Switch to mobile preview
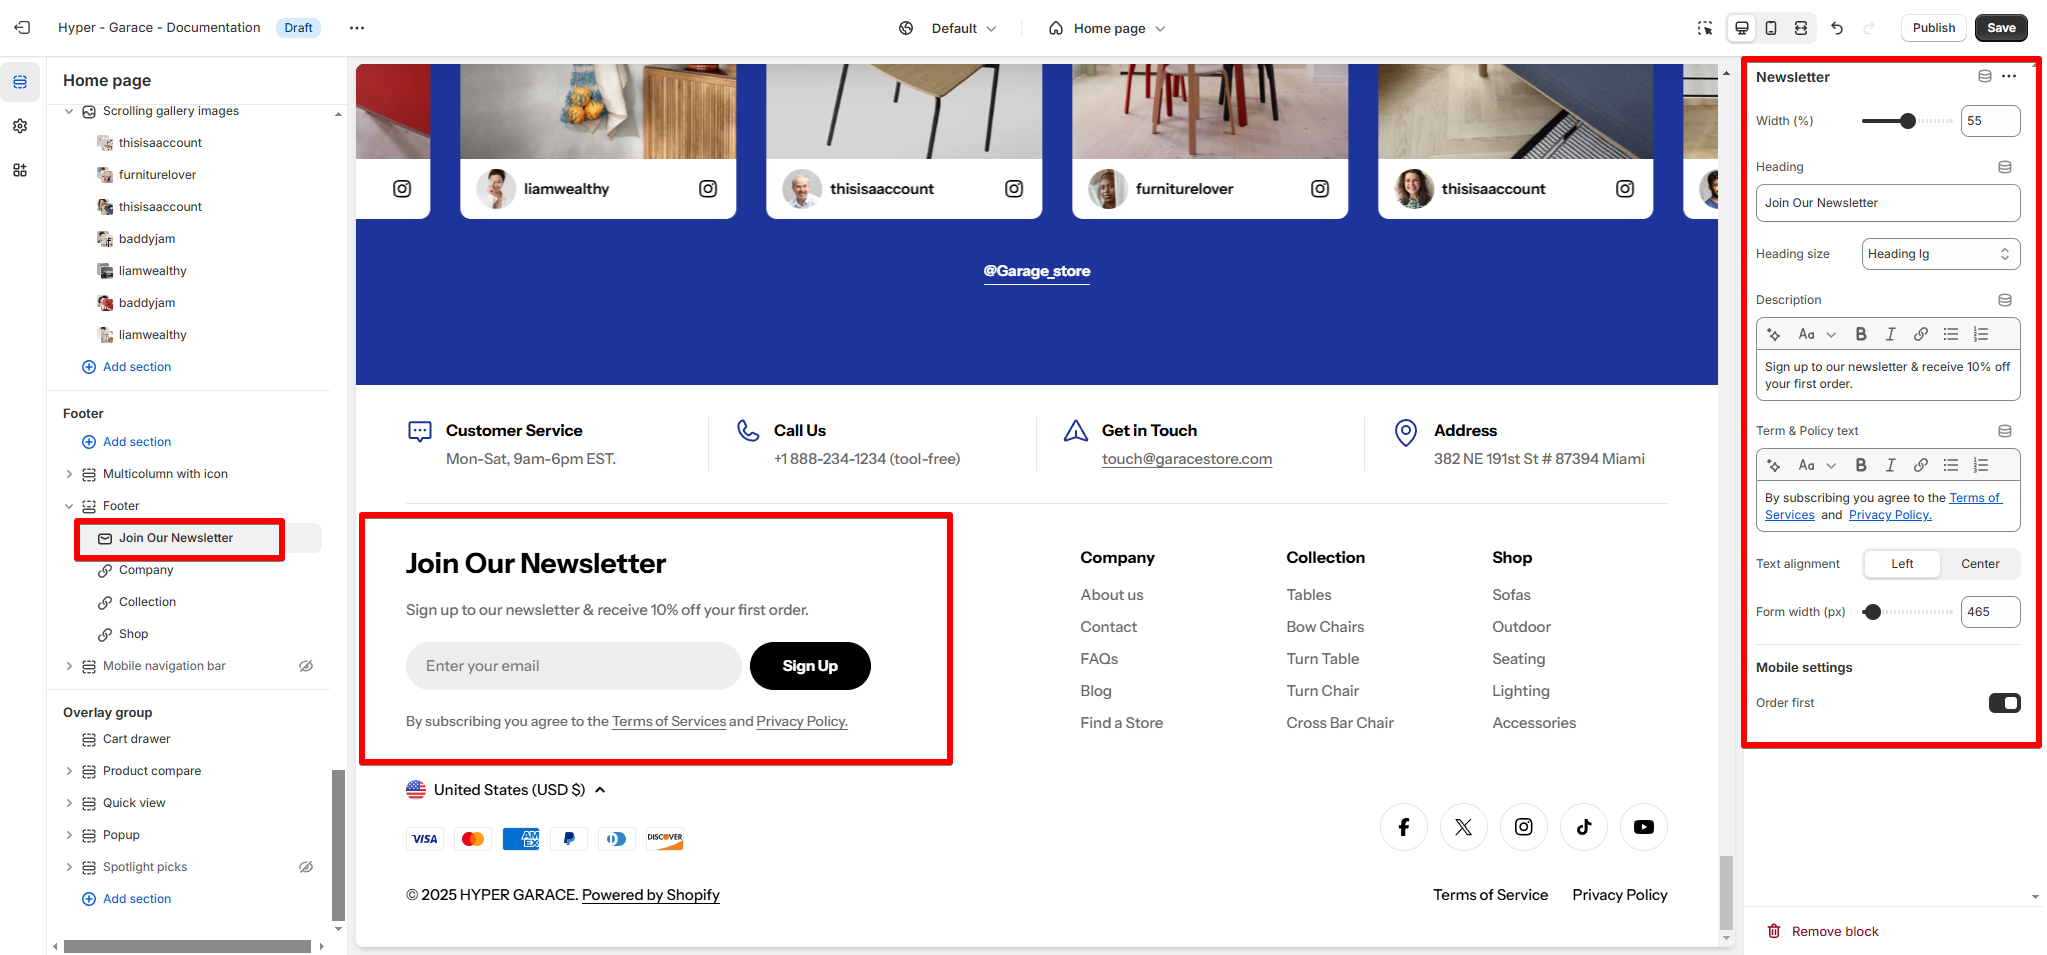The image size is (2047, 955). click(x=1771, y=28)
